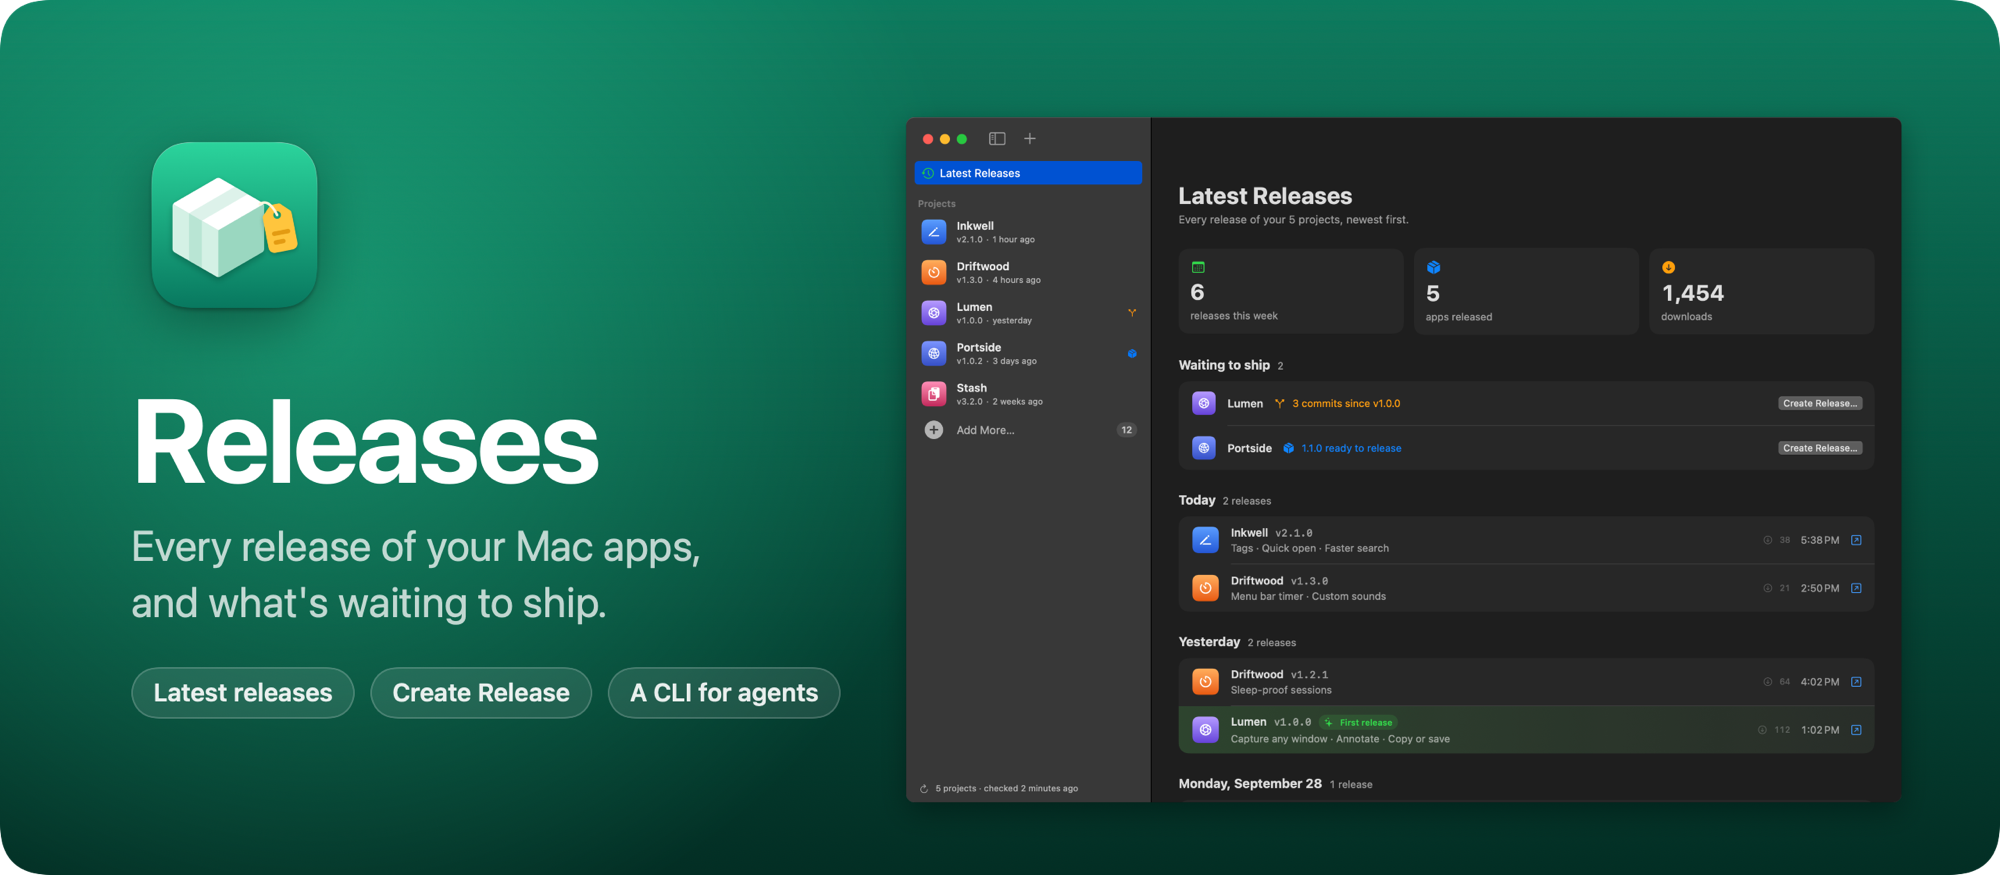Click '5:38 PM' timestamp on Inkwell row
This screenshot has height=875, width=2000.
(1820, 540)
